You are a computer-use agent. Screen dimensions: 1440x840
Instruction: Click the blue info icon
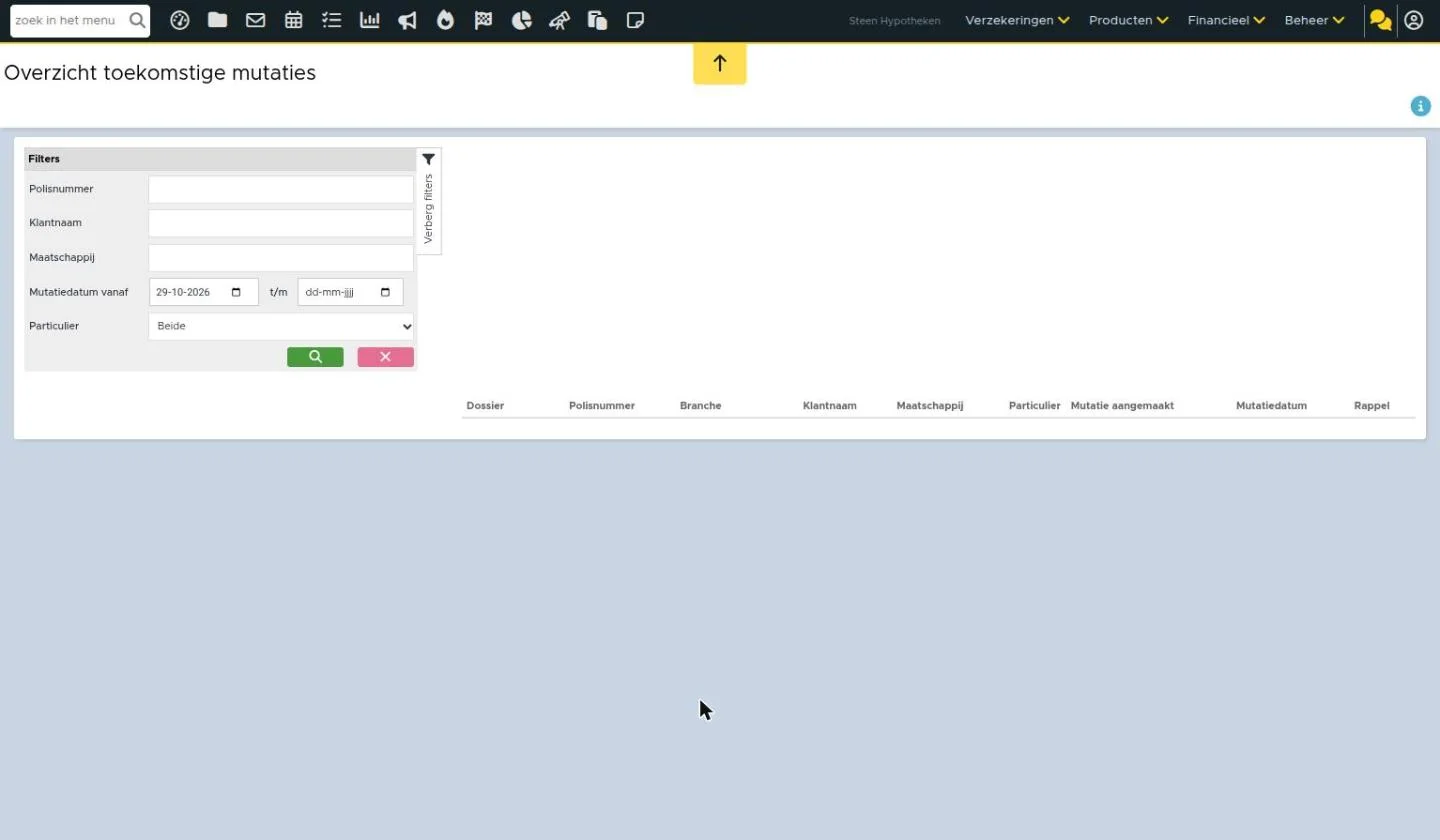1421,106
